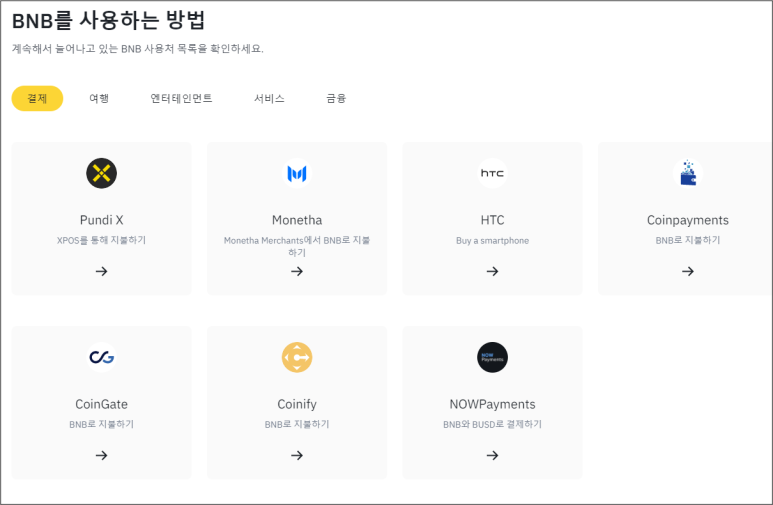The height and width of the screenshot is (505, 773).
Task: Click the HTC logo icon
Action: (x=492, y=173)
